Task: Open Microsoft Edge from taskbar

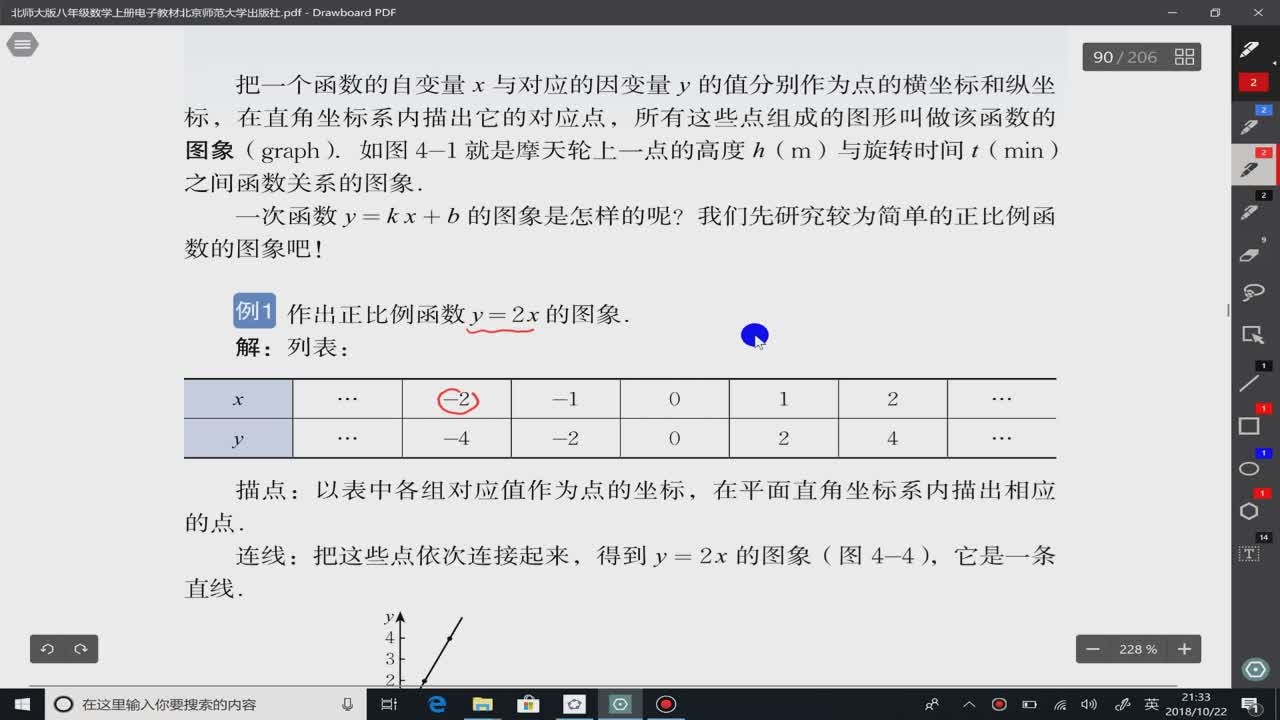Action: click(437, 704)
